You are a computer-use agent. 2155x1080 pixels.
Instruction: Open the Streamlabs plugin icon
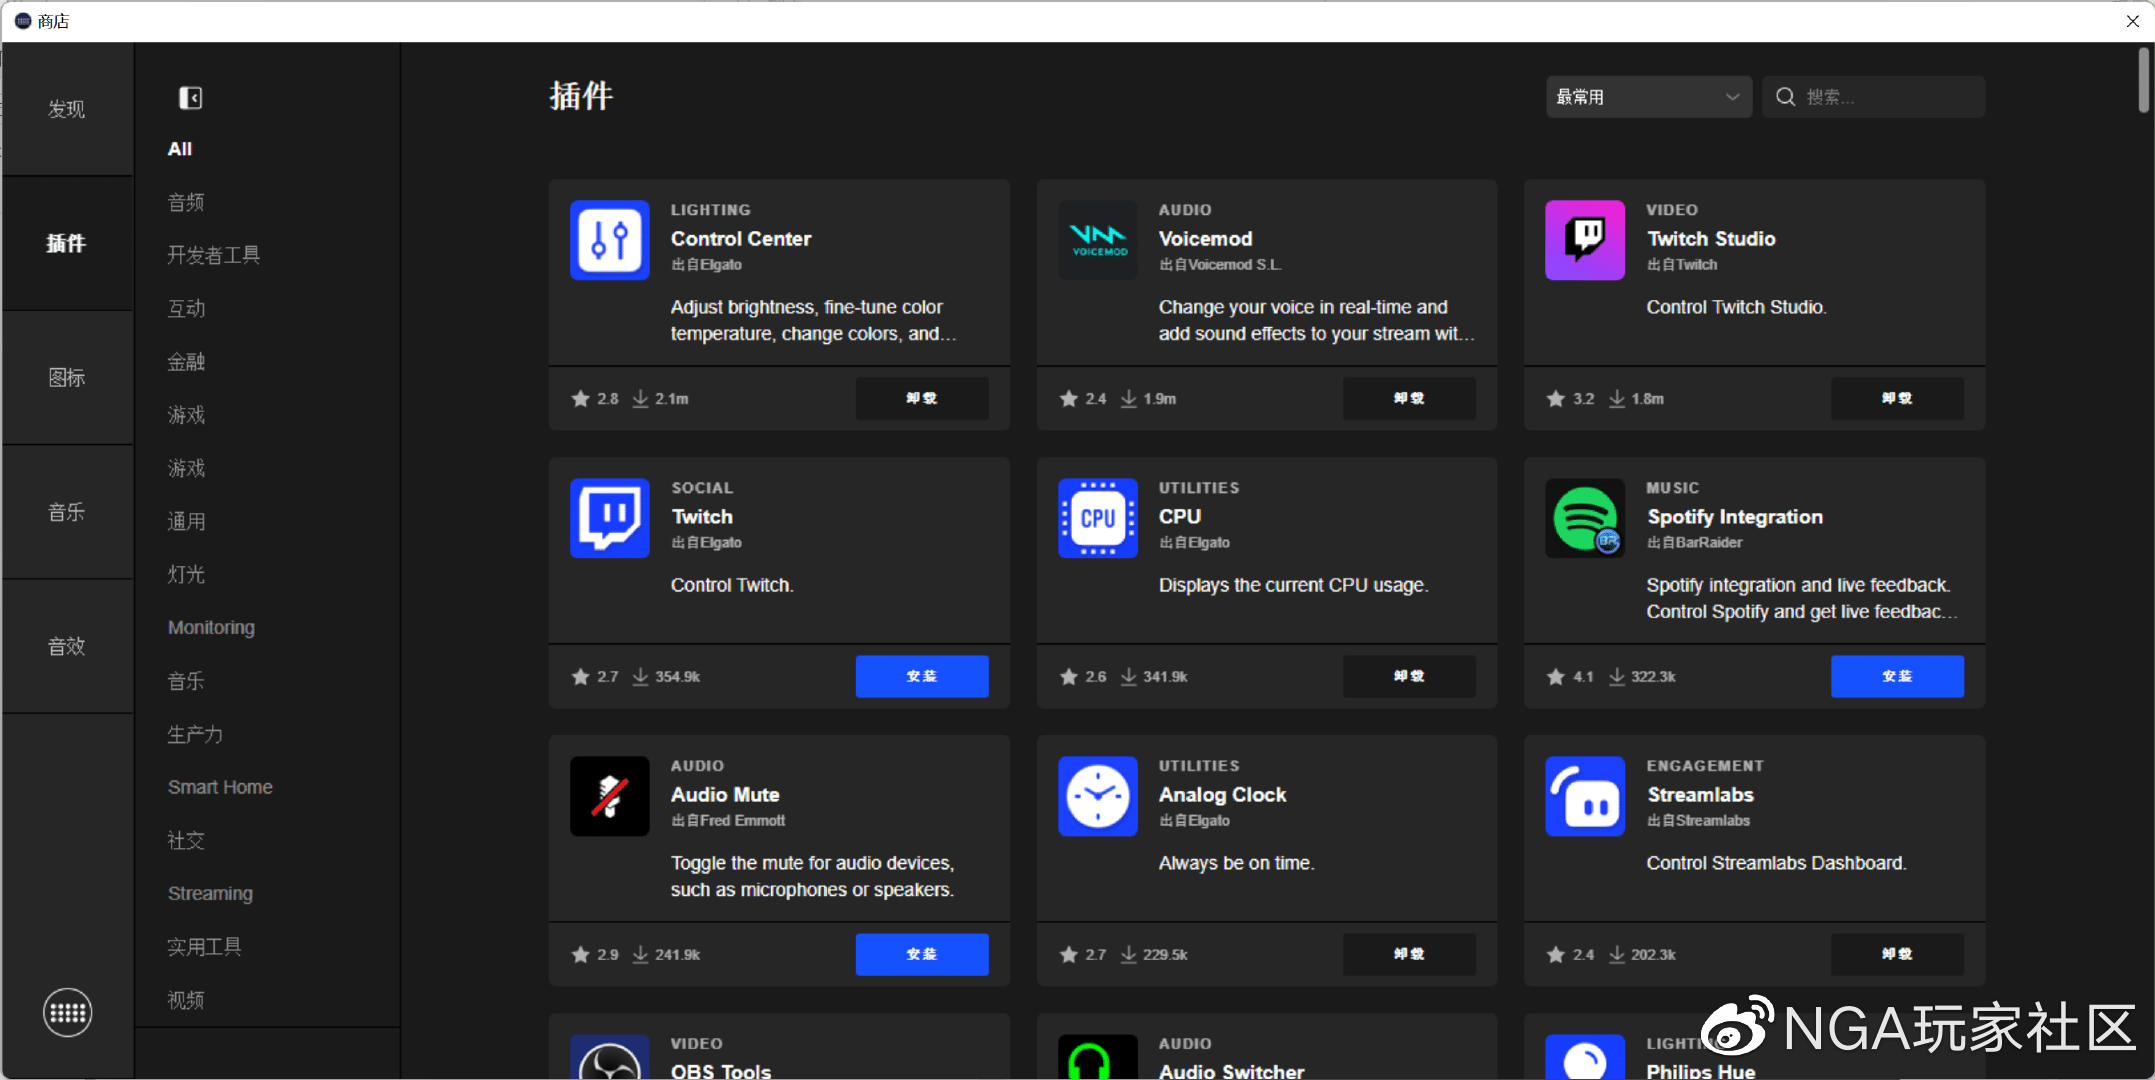coord(1585,796)
